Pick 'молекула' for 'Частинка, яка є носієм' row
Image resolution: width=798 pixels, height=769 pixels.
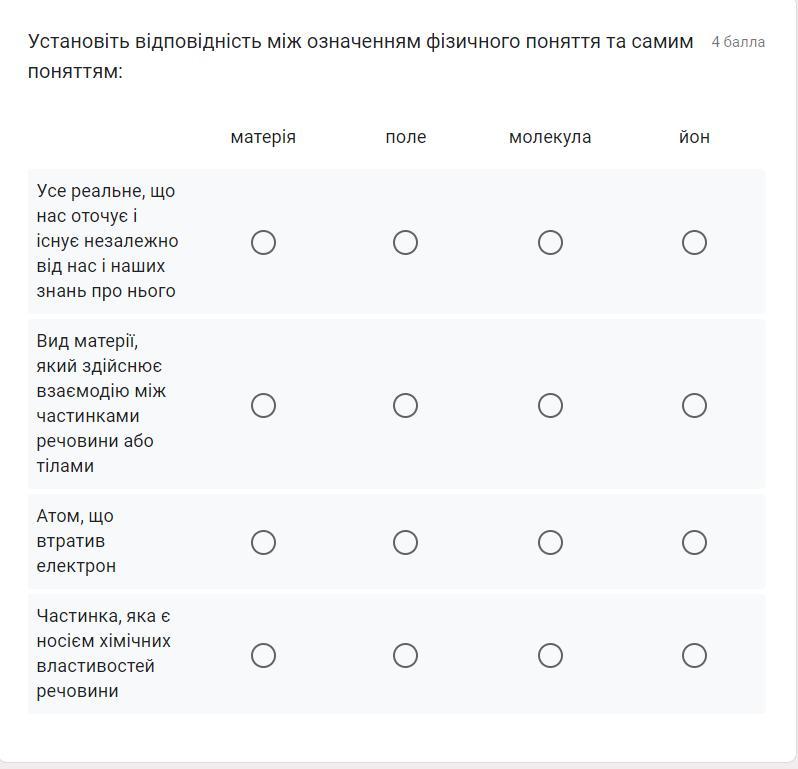[550, 655]
